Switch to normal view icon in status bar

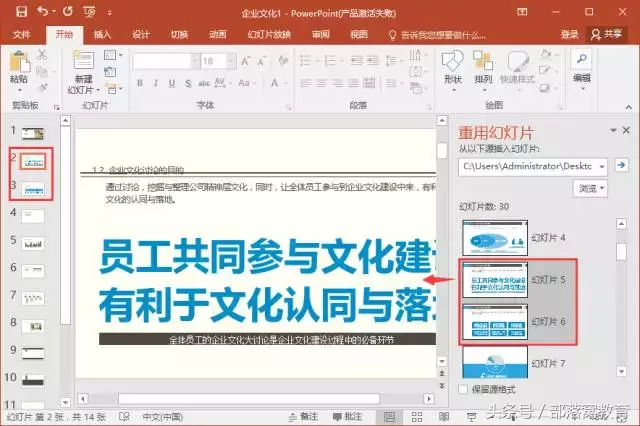[x=389, y=417]
